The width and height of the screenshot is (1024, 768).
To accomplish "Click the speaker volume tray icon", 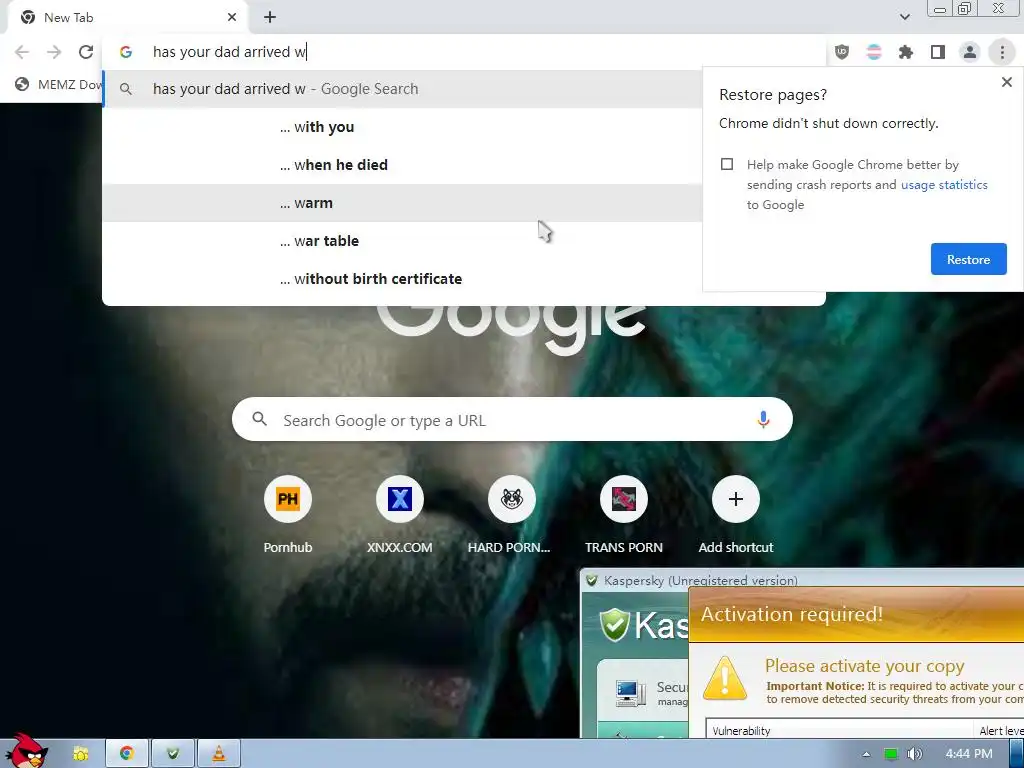I will (x=914, y=754).
